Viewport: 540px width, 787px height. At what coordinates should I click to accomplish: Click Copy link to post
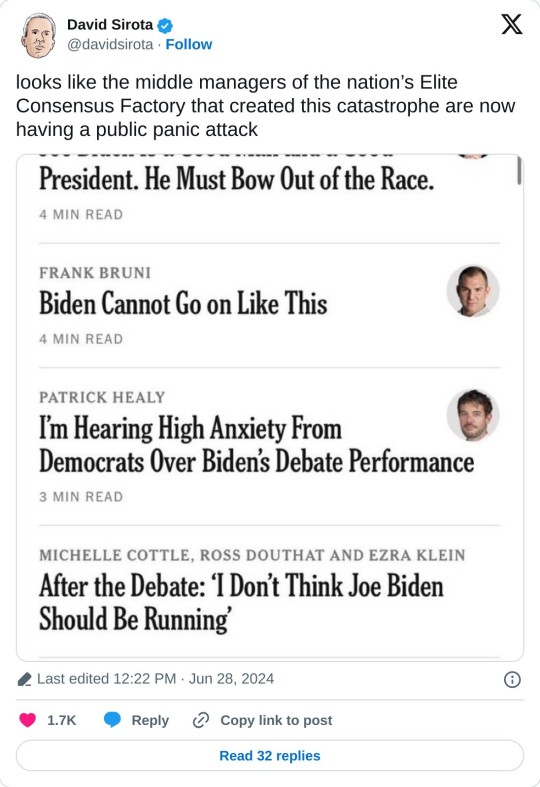tap(276, 720)
